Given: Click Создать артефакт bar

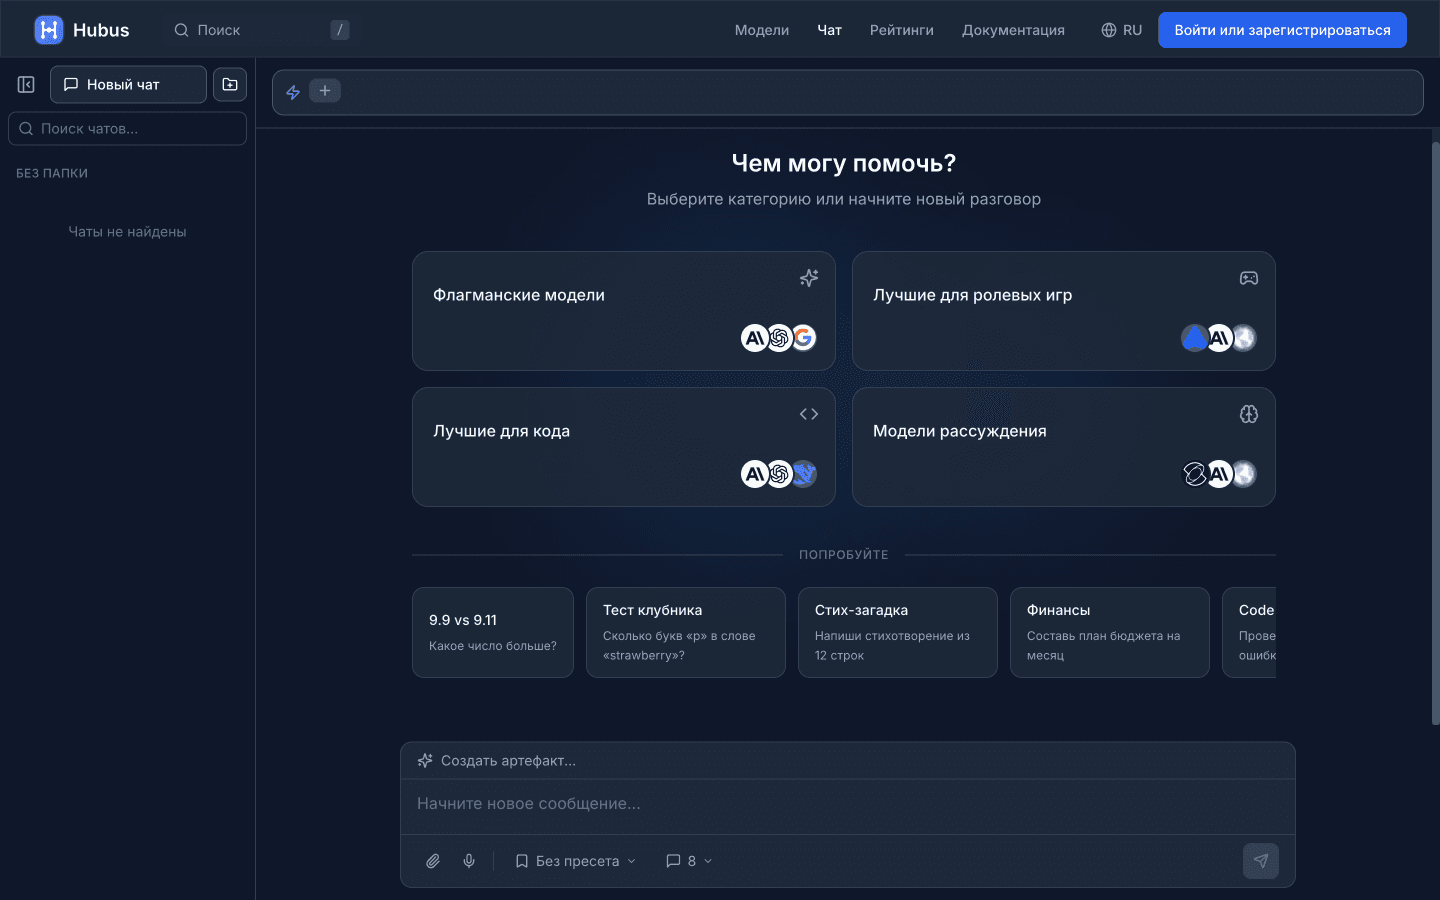Looking at the screenshot, I should [x=848, y=761].
